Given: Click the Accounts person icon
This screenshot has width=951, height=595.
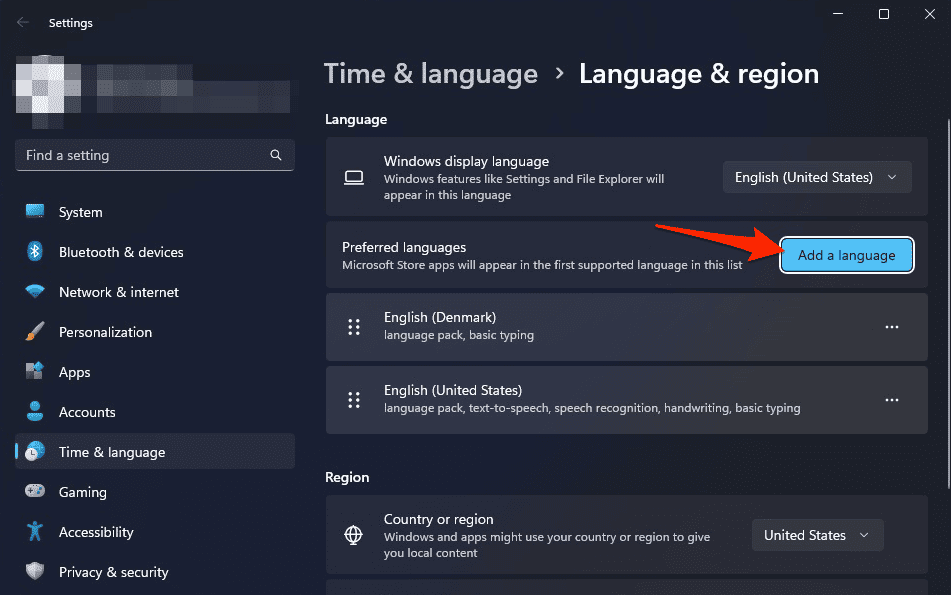Looking at the screenshot, I should (x=35, y=412).
